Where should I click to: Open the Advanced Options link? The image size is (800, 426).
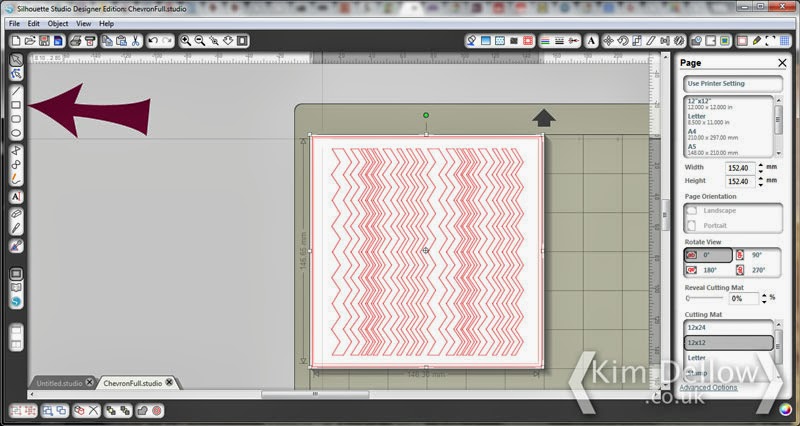coord(708,388)
